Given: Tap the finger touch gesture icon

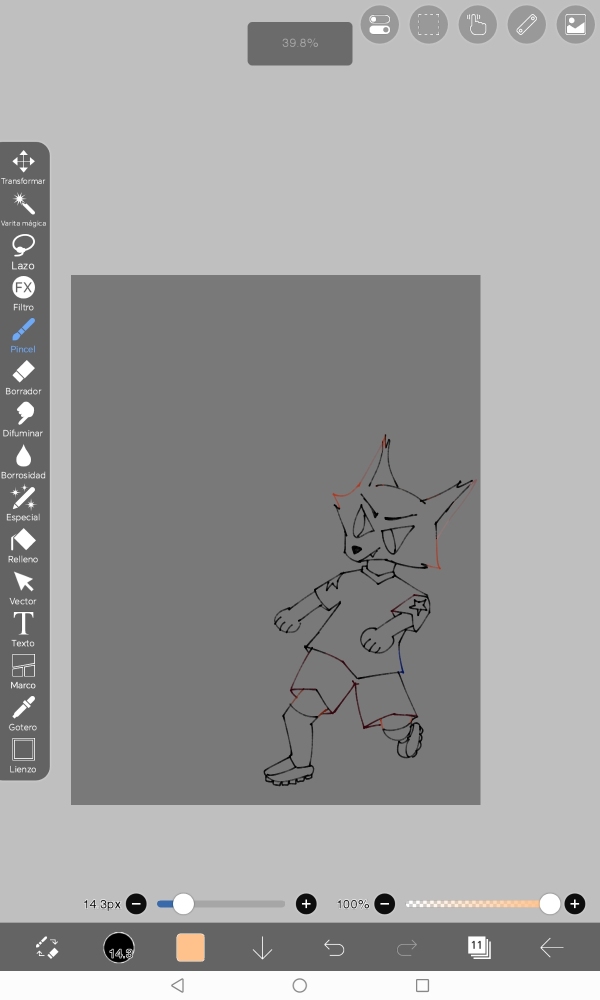Looking at the screenshot, I should [478, 25].
